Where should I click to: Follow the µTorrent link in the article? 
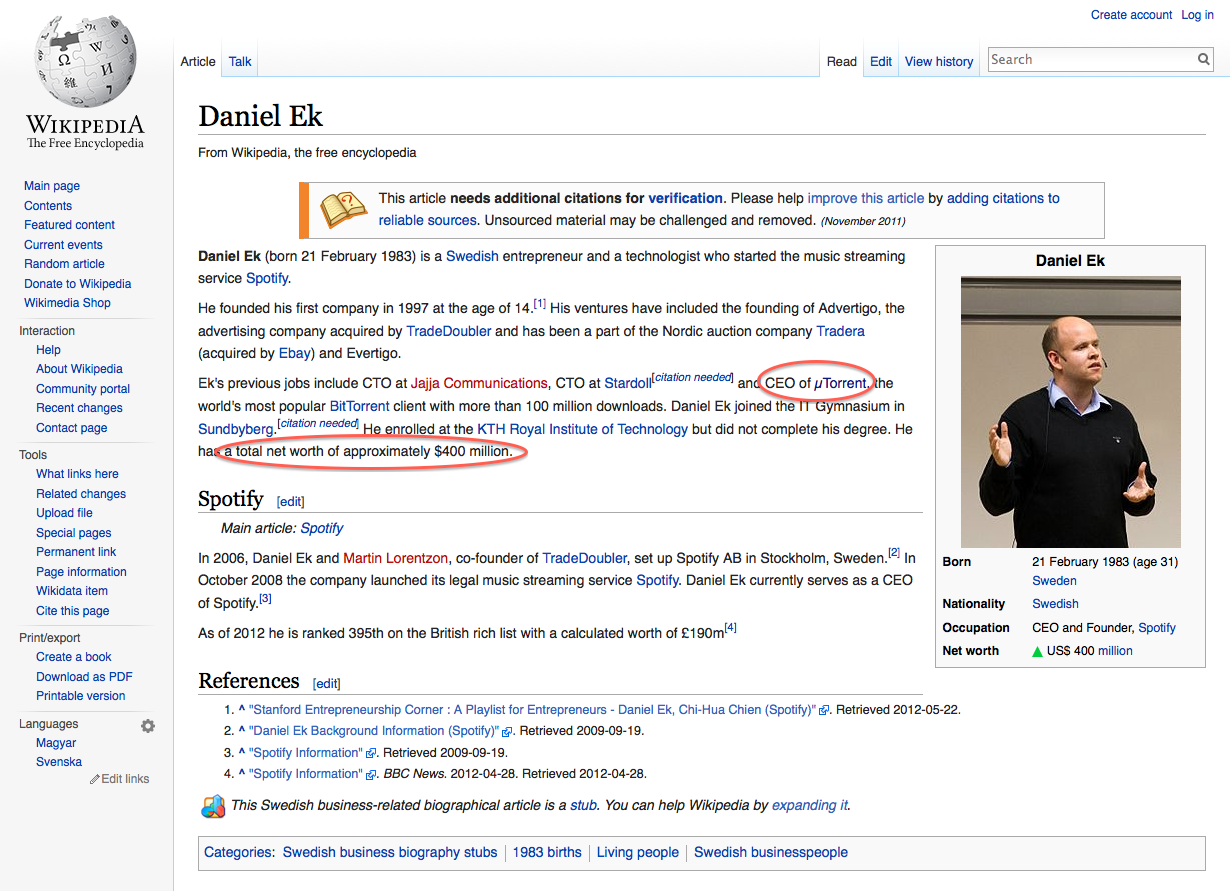click(840, 383)
